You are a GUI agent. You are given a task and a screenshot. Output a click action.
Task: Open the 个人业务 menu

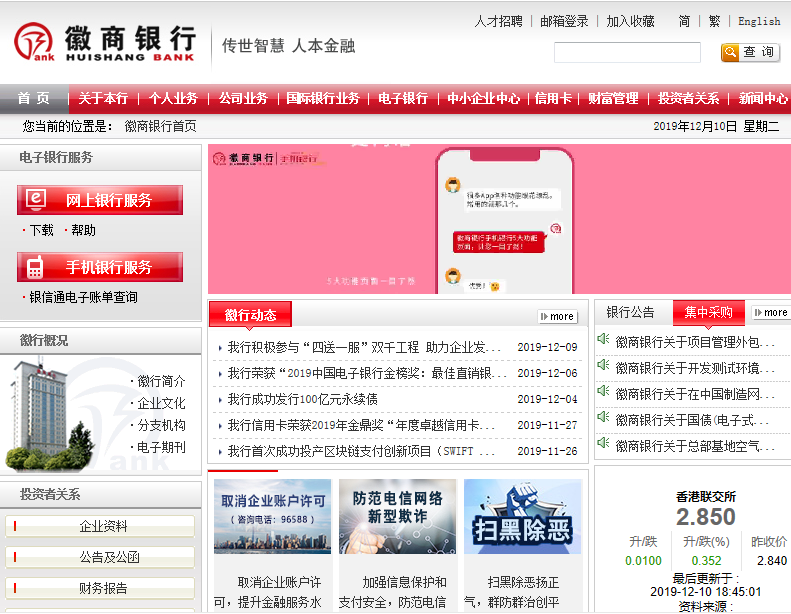(x=173, y=98)
